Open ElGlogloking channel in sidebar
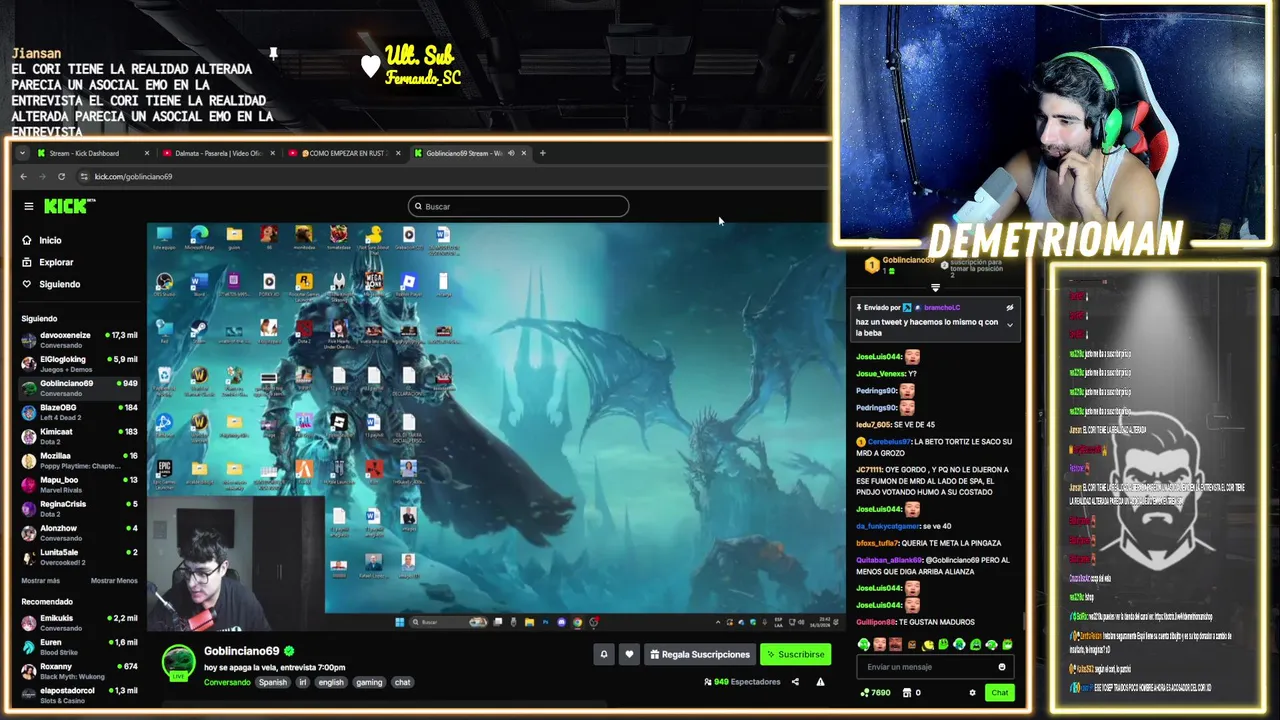Screen dimensions: 1280x720 point(79,364)
